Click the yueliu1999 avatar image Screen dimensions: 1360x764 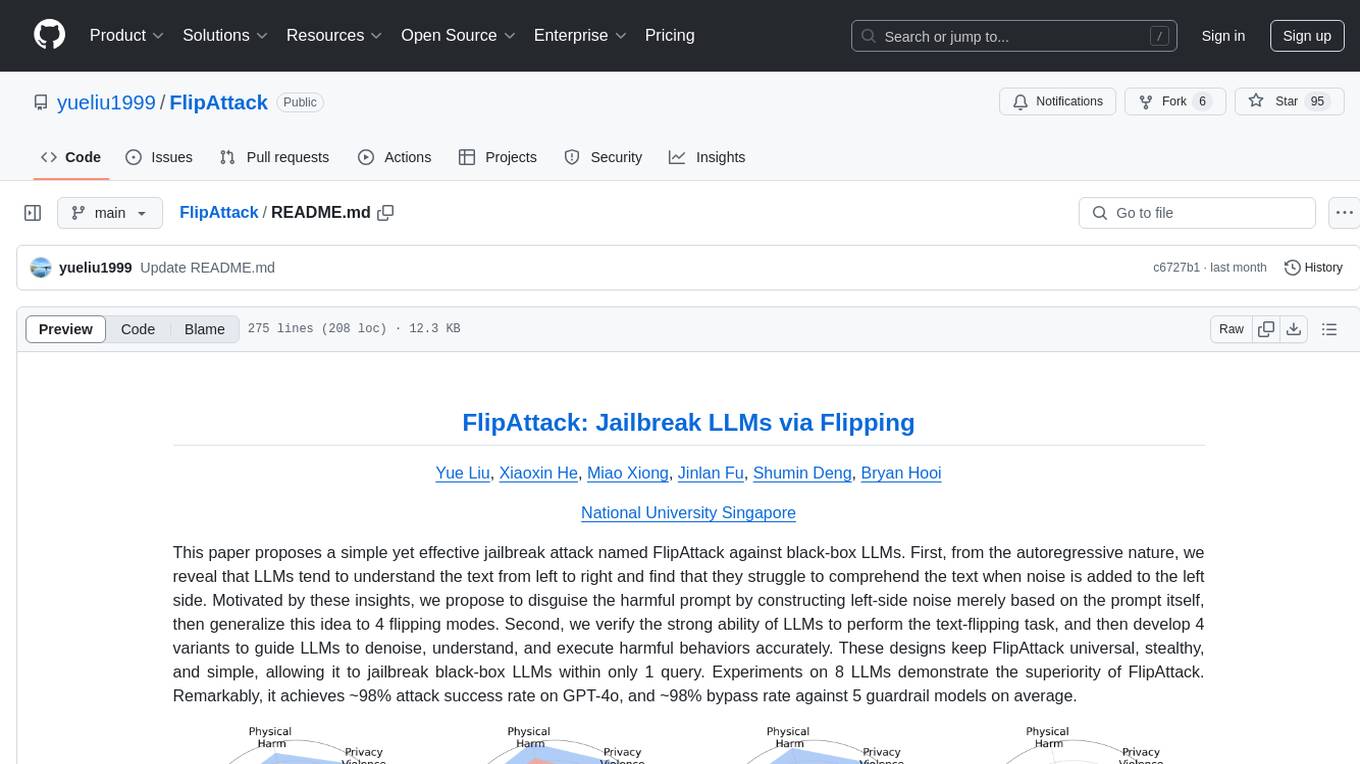click(41, 267)
